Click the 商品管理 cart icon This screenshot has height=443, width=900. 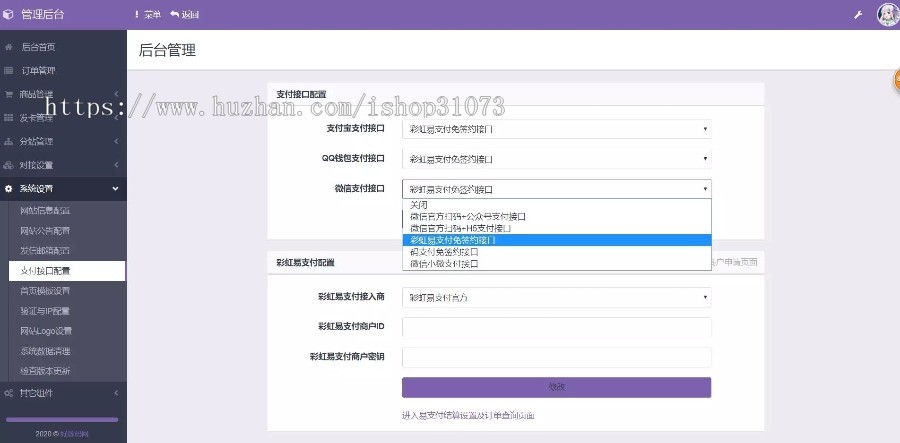click(x=9, y=94)
